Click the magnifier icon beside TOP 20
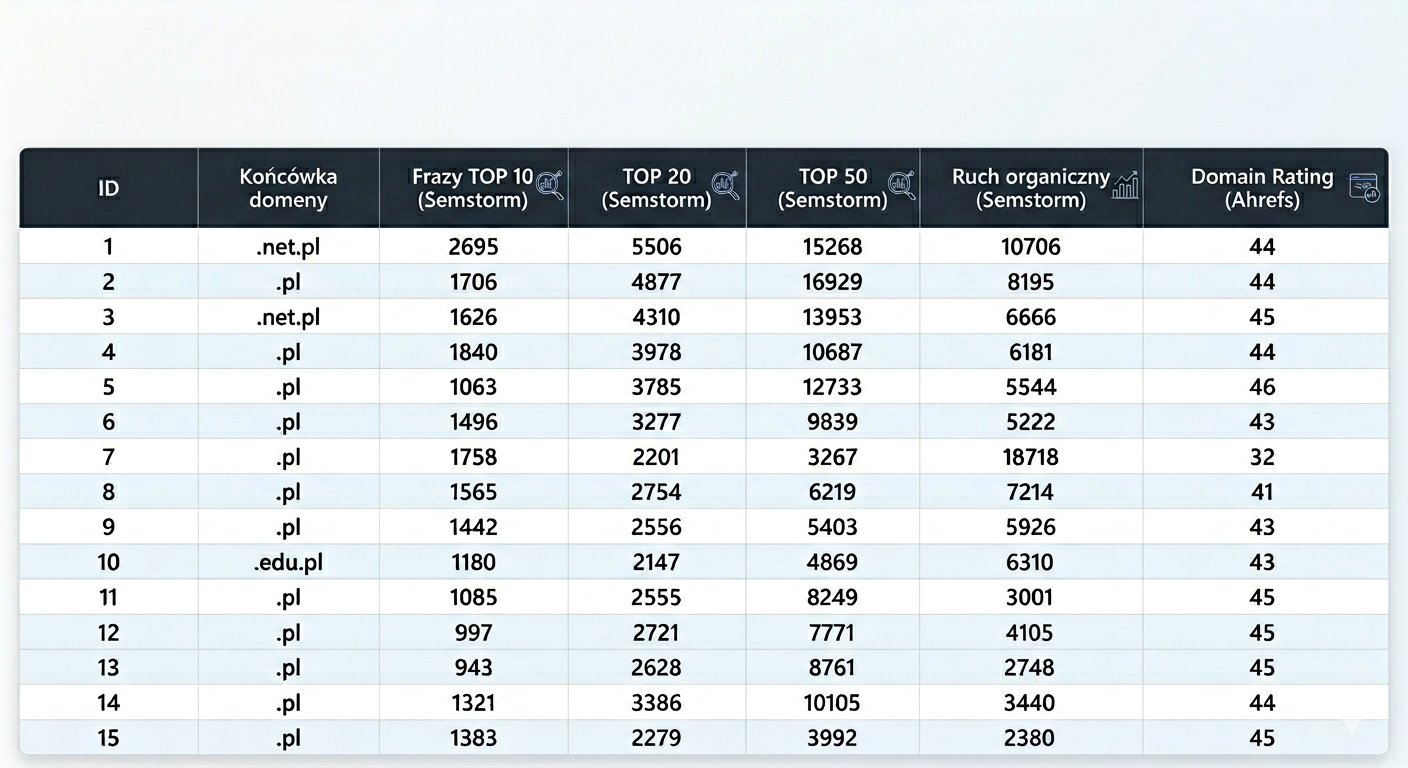This screenshot has height=768, width=1408. tap(726, 184)
